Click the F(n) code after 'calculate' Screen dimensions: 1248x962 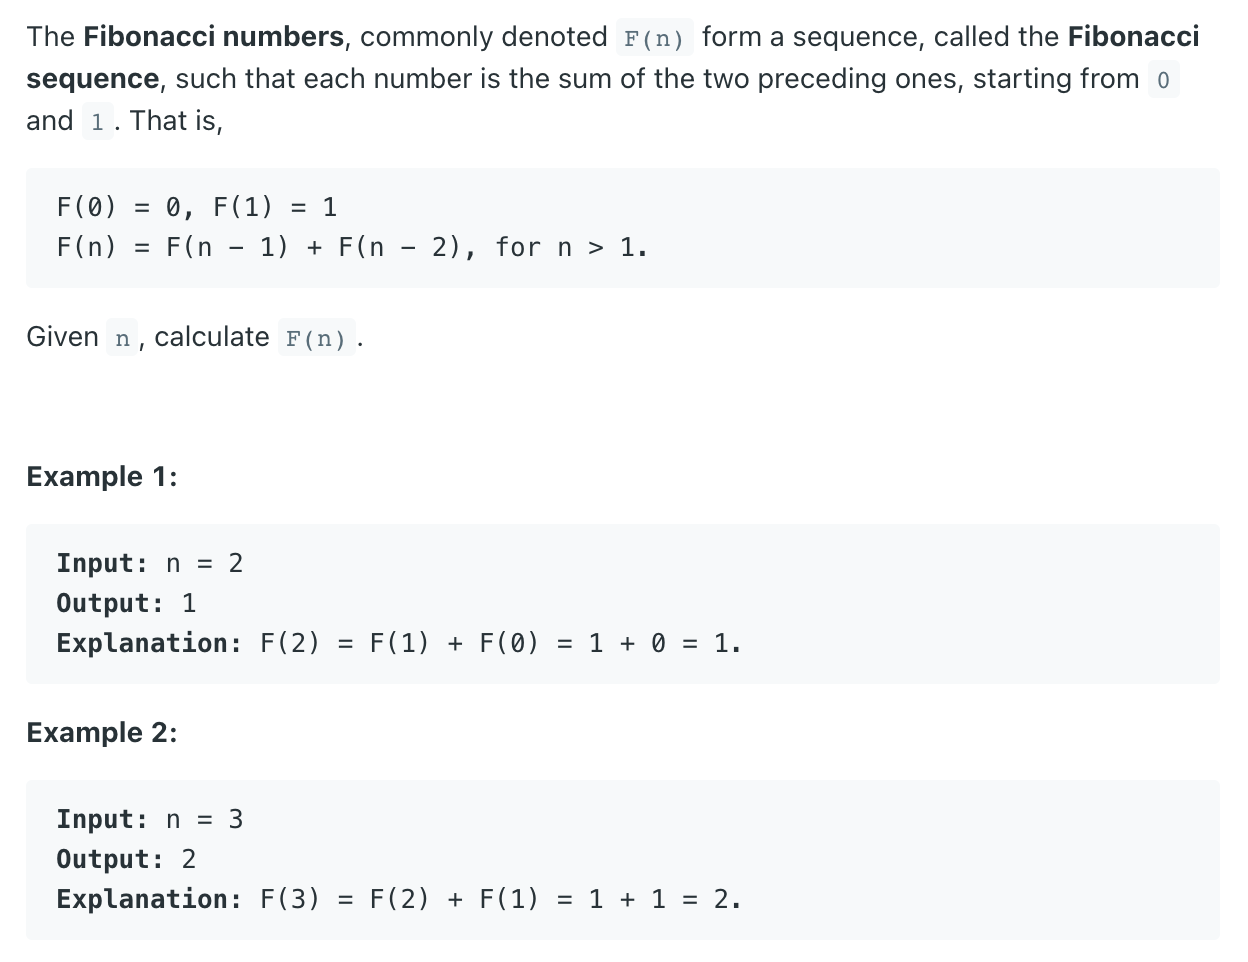tap(316, 338)
